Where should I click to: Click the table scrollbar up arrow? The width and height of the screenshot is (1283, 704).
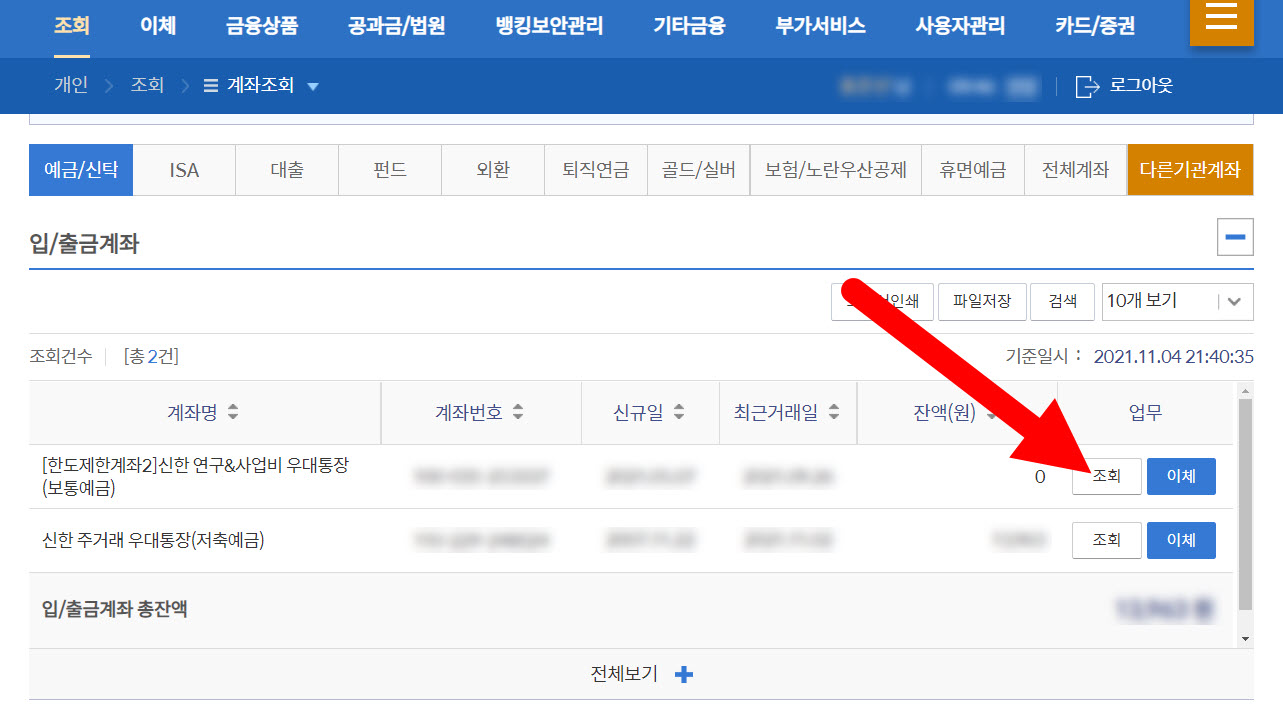[1245, 391]
